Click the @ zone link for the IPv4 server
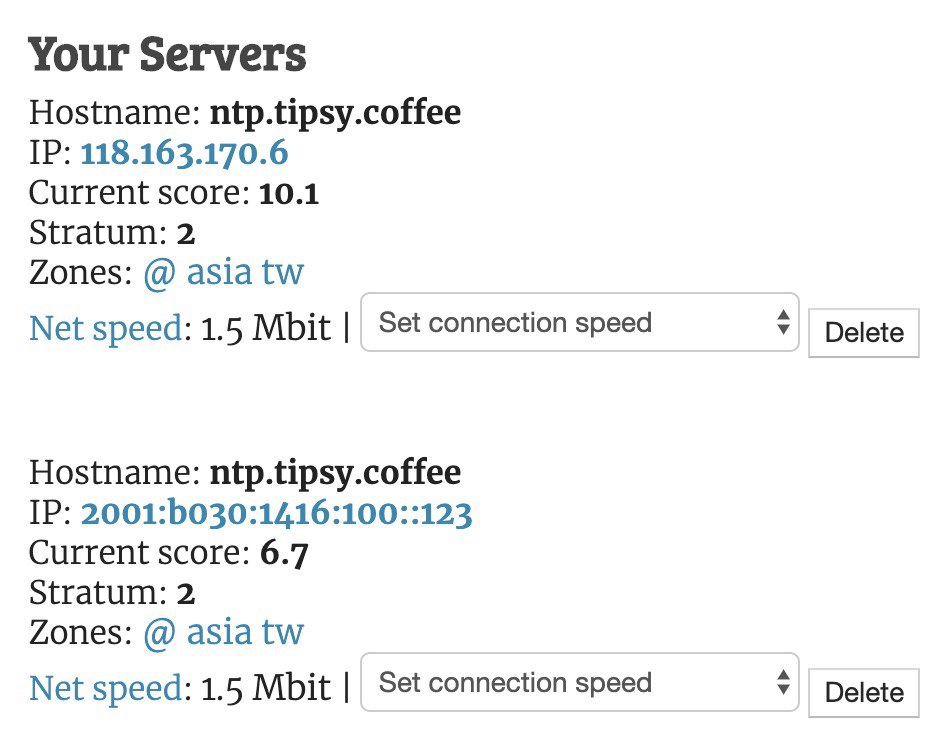Viewport: 936px width, 744px height. (x=159, y=272)
